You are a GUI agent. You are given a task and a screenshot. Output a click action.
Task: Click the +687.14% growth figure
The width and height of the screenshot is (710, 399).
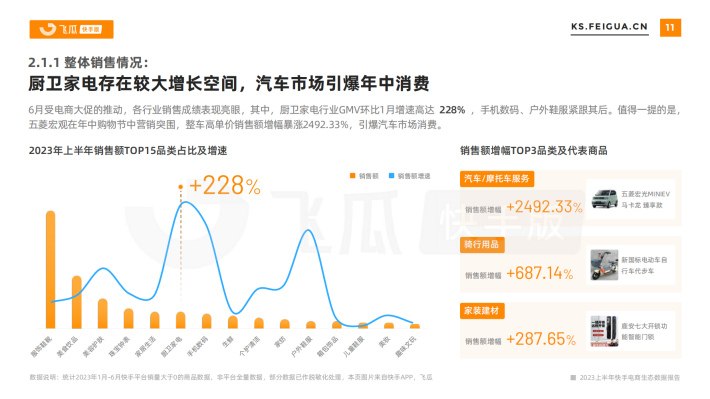tap(539, 273)
